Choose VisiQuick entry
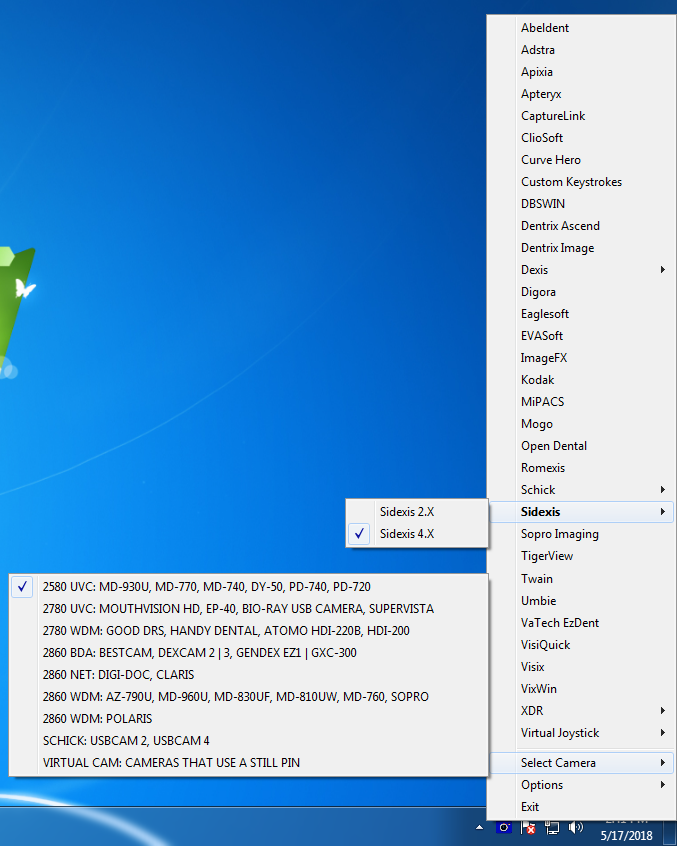The width and height of the screenshot is (677, 846). click(582, 645)
